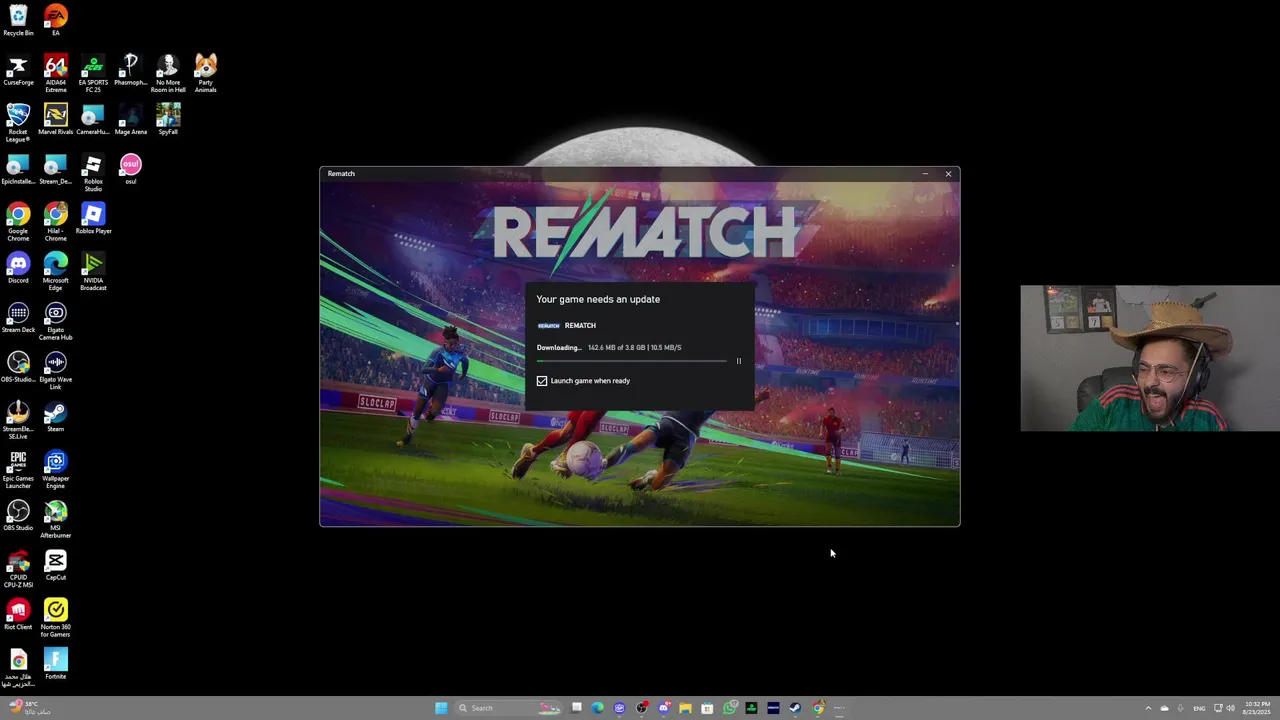
Task: Select the Google Chrome desktop icon
Action: point(18,222)
